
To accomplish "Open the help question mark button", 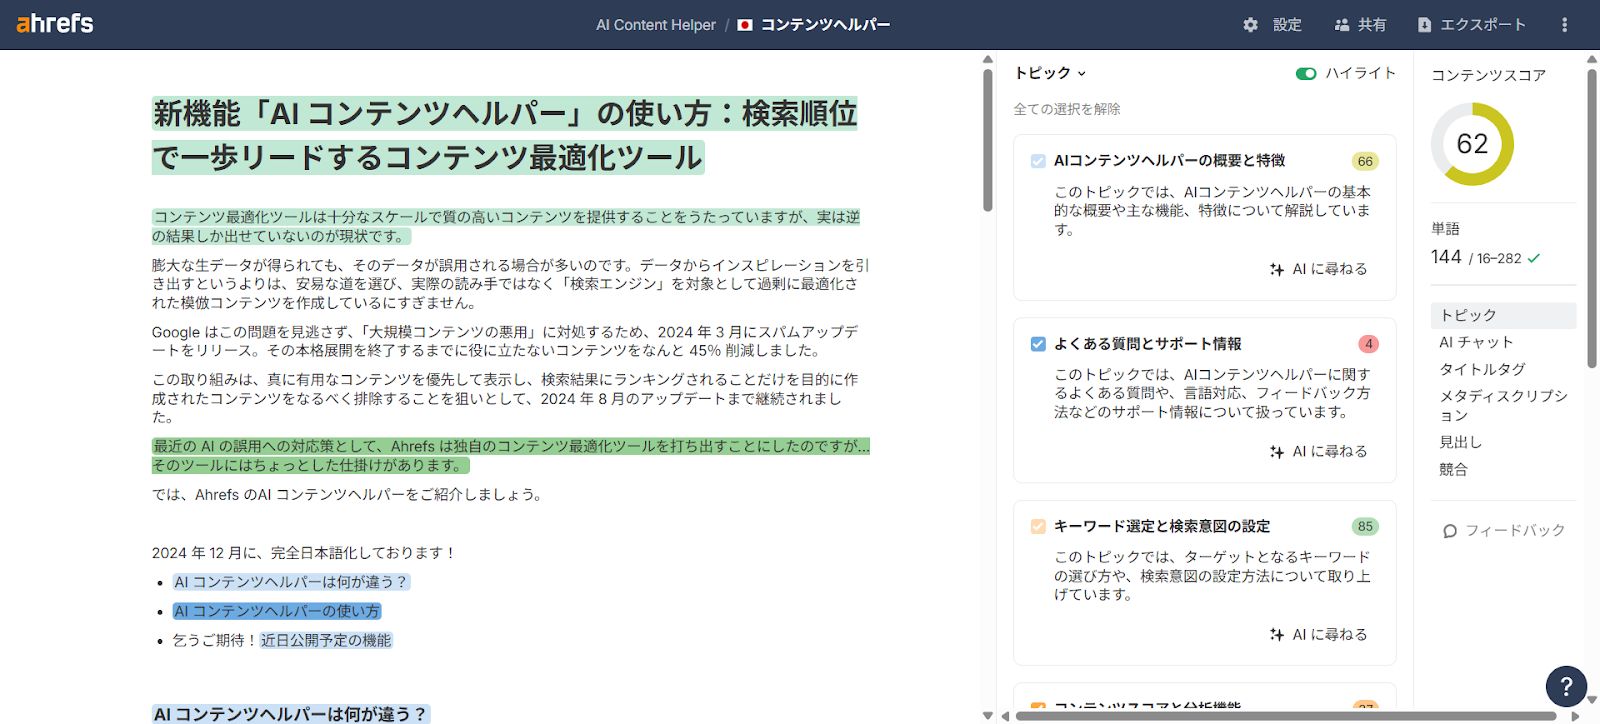I will coord(1566,686).
